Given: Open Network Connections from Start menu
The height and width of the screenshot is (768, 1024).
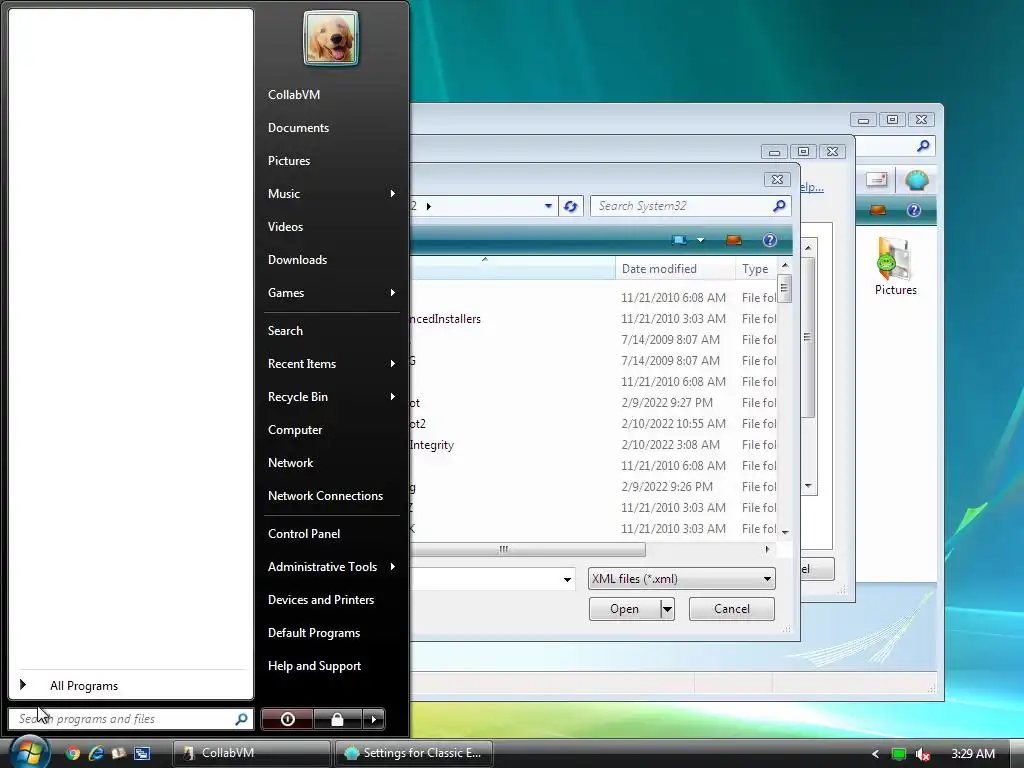Looking at the screenshot, I should coord(325,496).
